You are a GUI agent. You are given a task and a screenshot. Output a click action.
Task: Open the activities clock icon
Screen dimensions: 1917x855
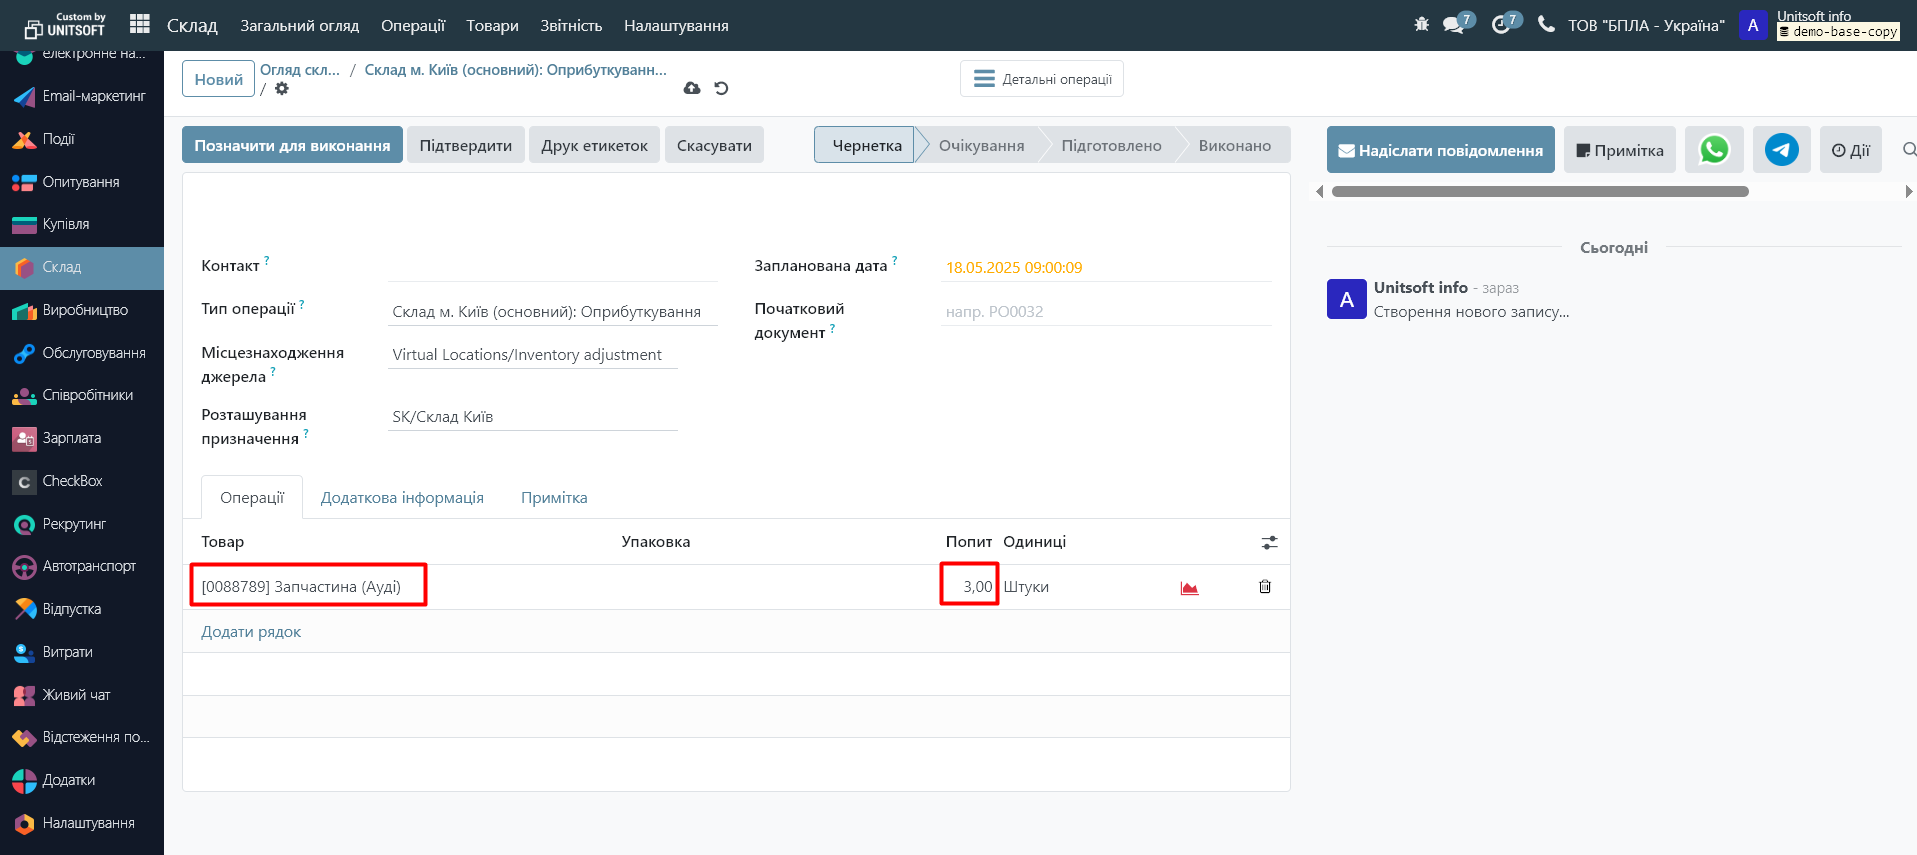pyautogui.click(x=1502, y=24)
